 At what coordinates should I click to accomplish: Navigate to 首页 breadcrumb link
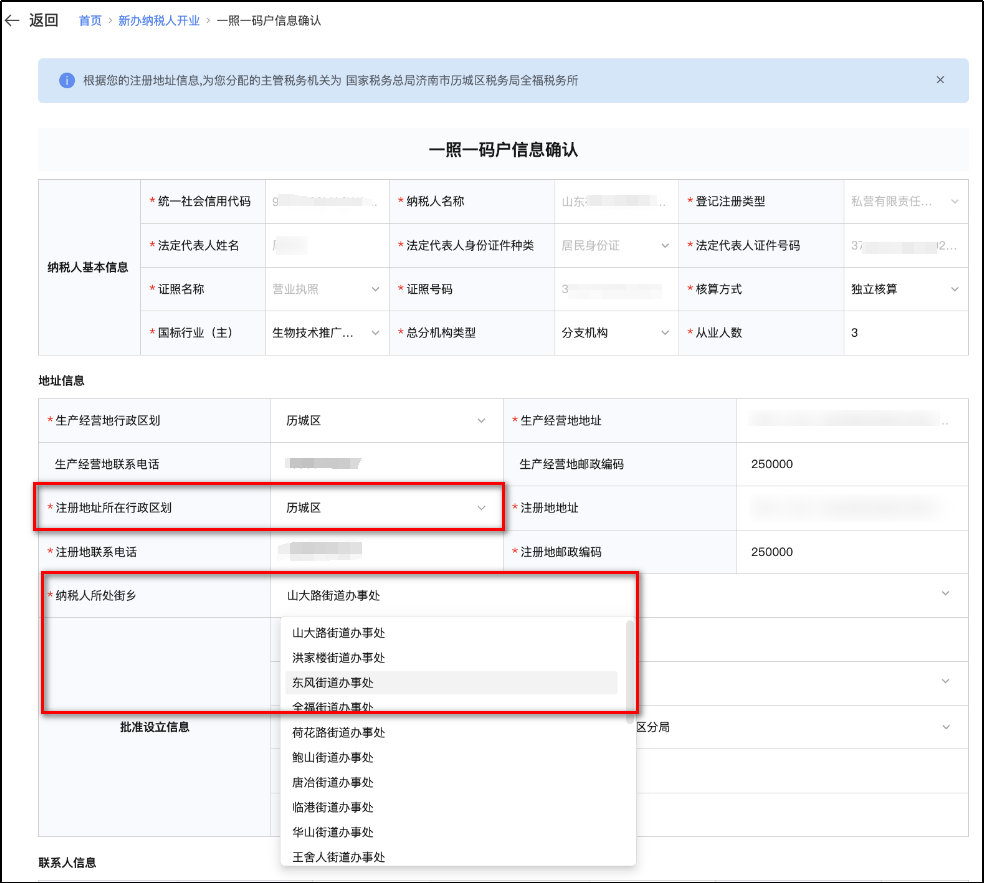coord(90,19)
